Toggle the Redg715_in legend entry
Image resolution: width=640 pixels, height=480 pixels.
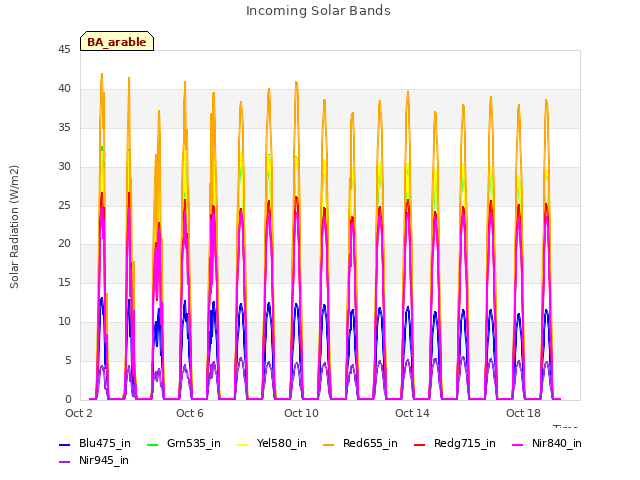pos(455,444)
